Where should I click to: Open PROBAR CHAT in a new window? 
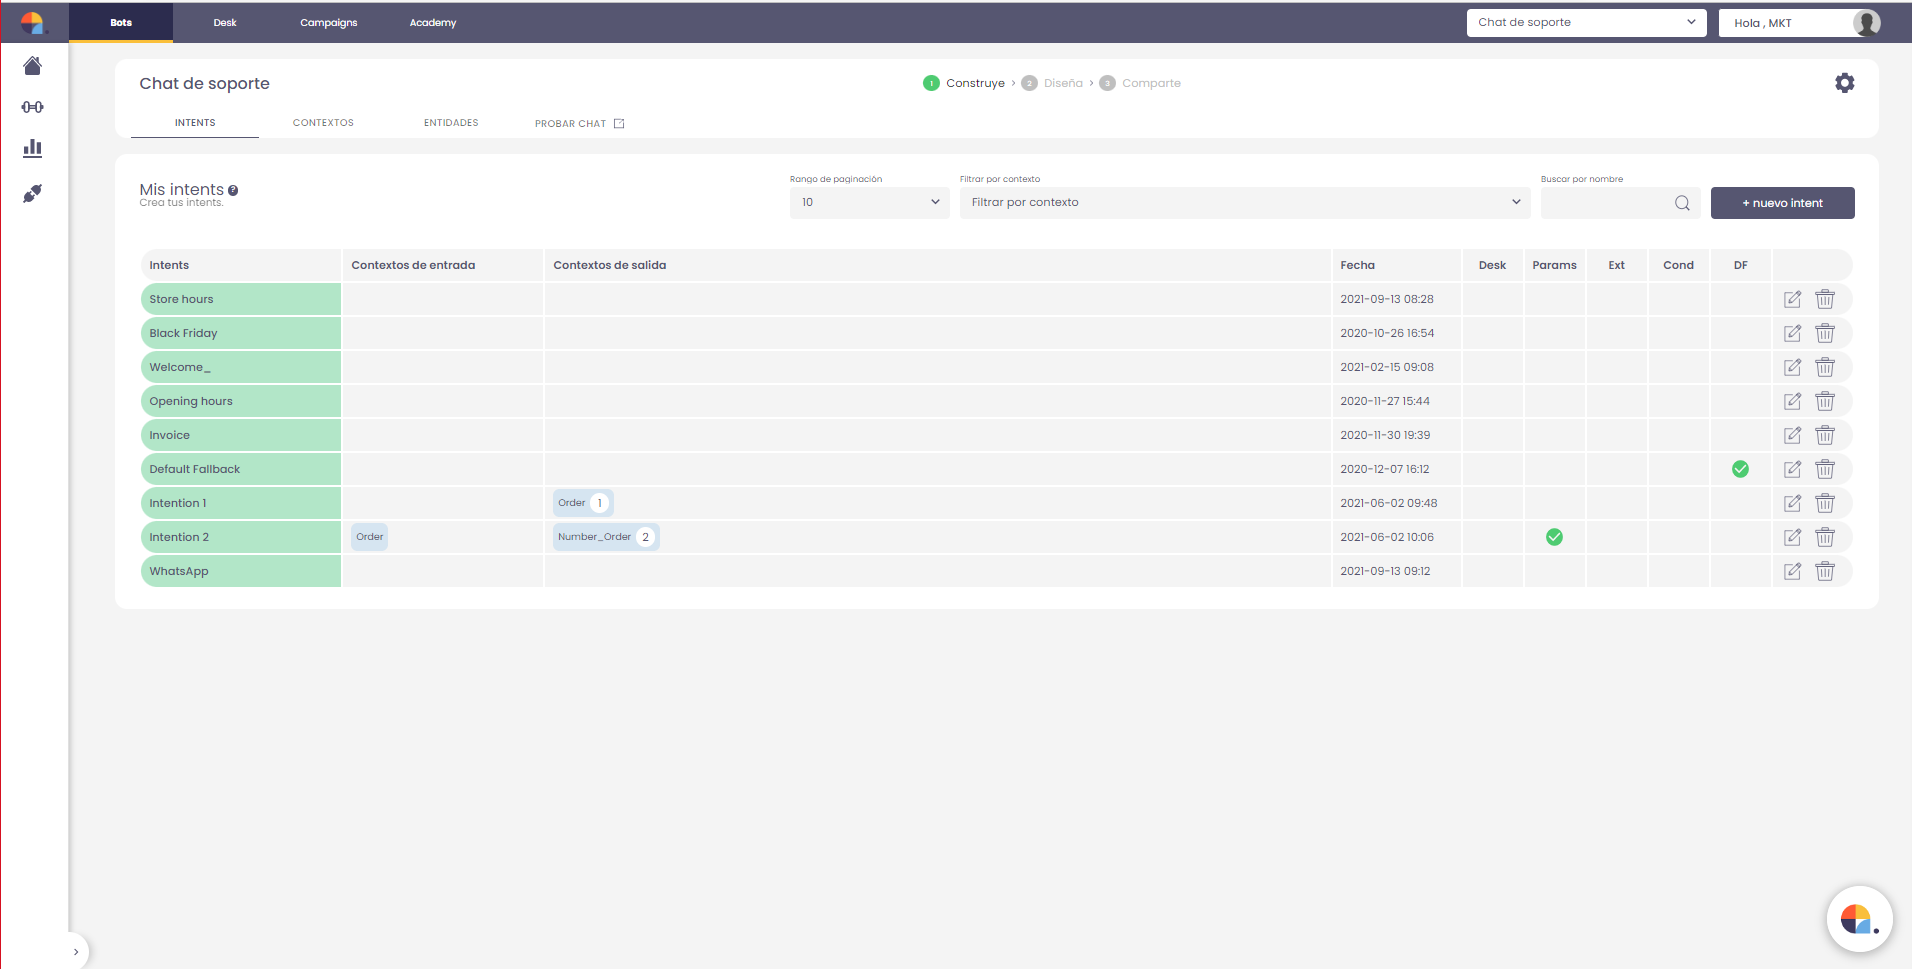click(x=579, y=122)
